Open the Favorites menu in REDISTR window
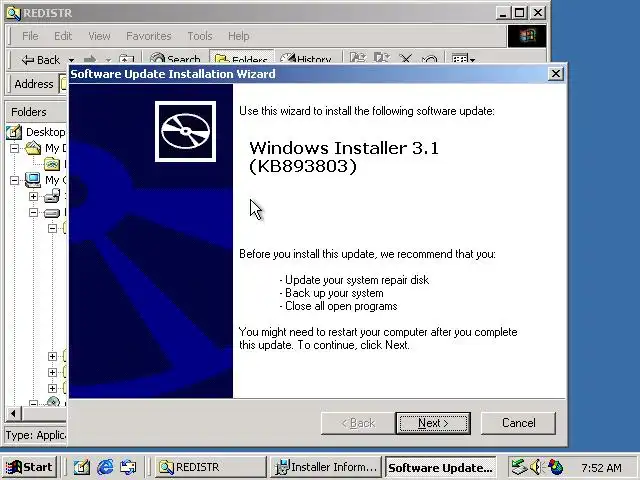 (x=149, y=36)
